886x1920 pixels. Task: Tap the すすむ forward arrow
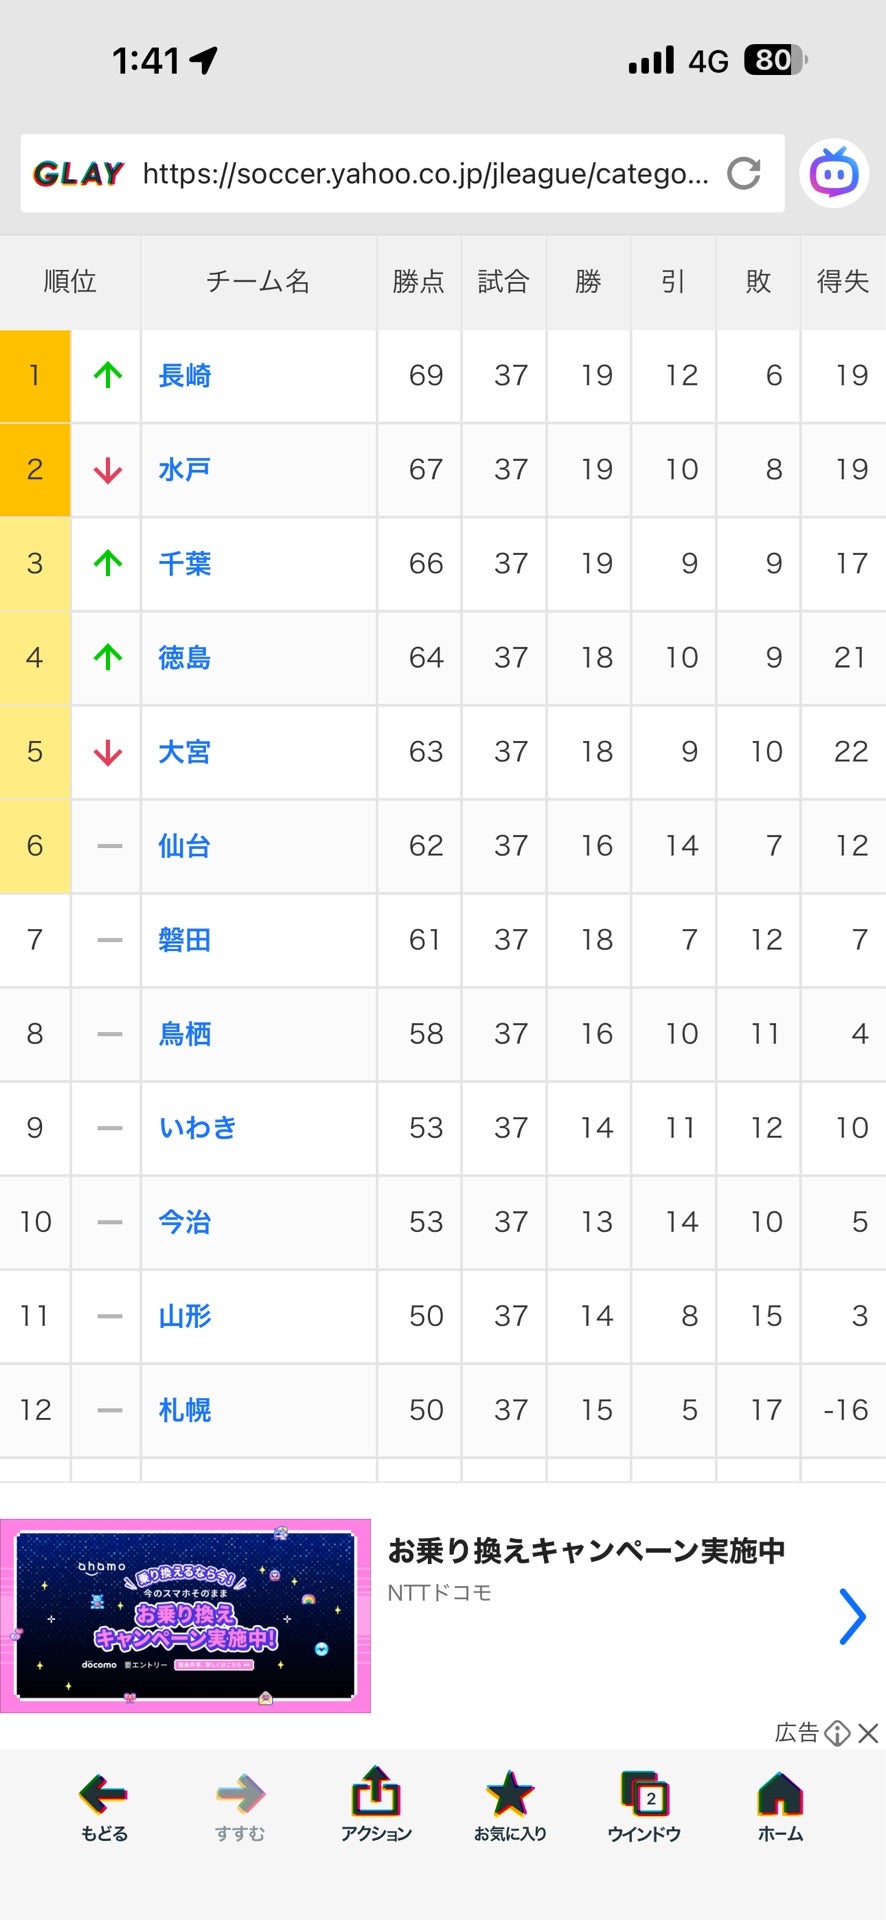point(240,1806)
